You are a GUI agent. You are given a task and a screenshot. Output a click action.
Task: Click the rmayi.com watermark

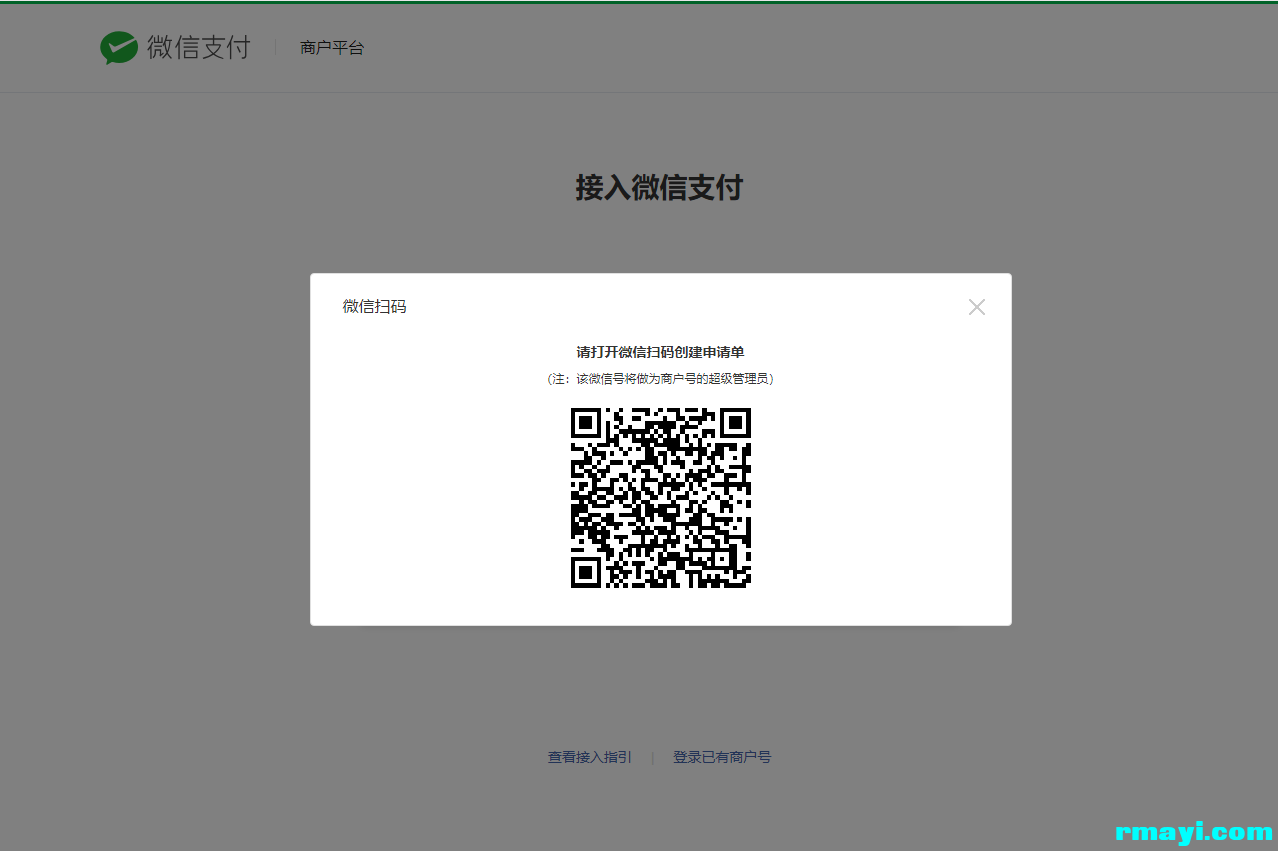[x=1193, y=832]
